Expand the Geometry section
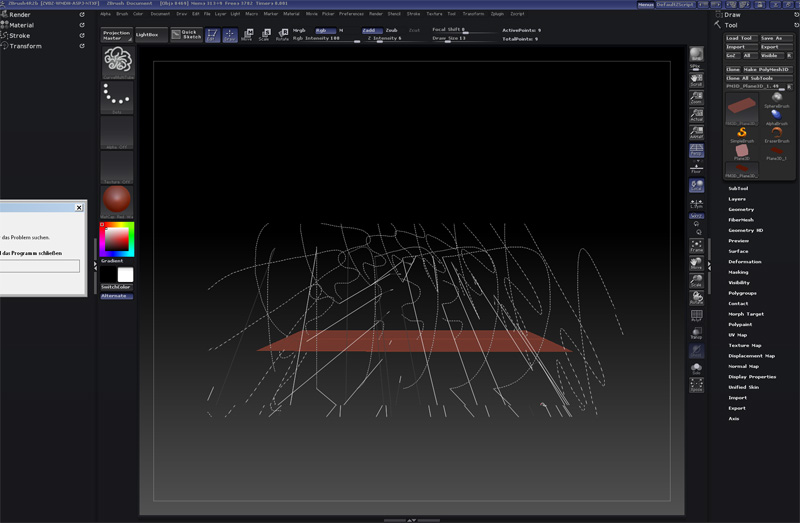800x523 pixels. (x=741, y=209)
